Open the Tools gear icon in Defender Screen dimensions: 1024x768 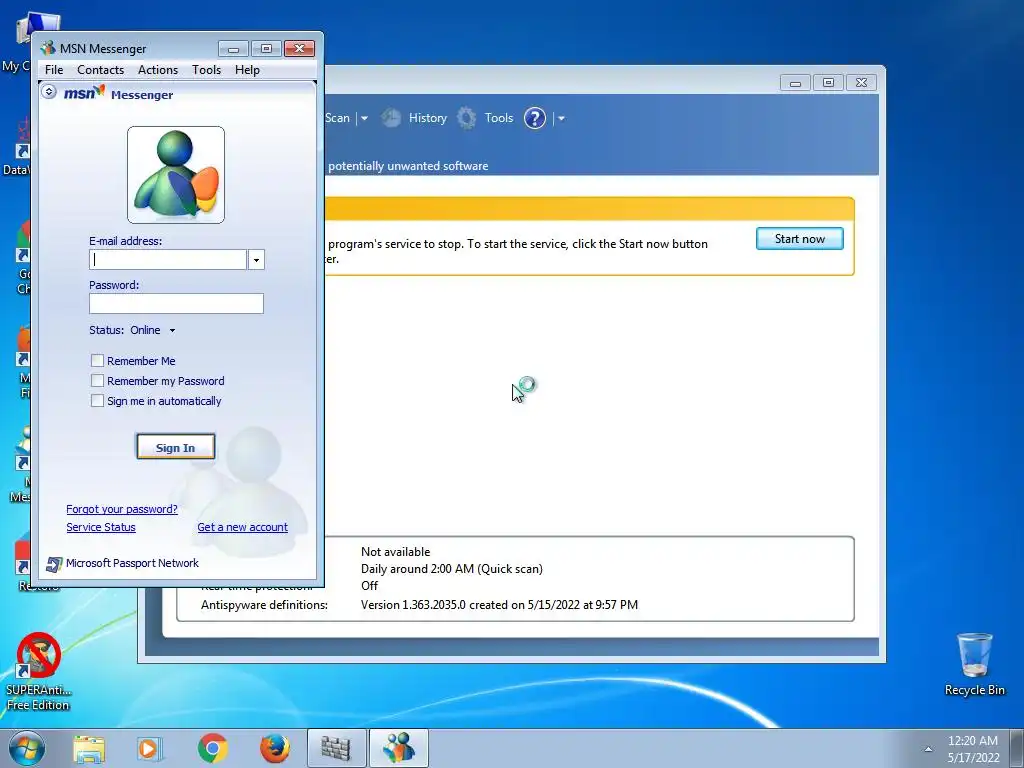(x=466, y=118)
